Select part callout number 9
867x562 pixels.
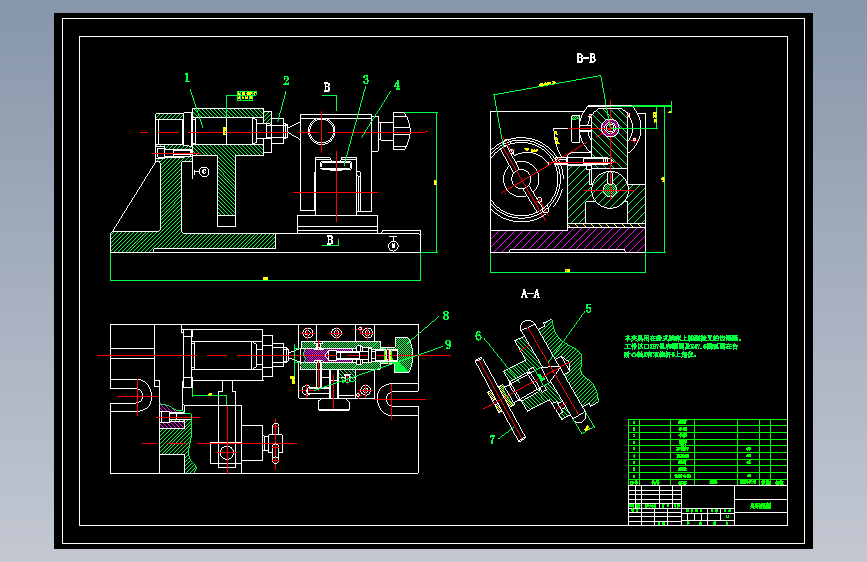pos(448,345)
